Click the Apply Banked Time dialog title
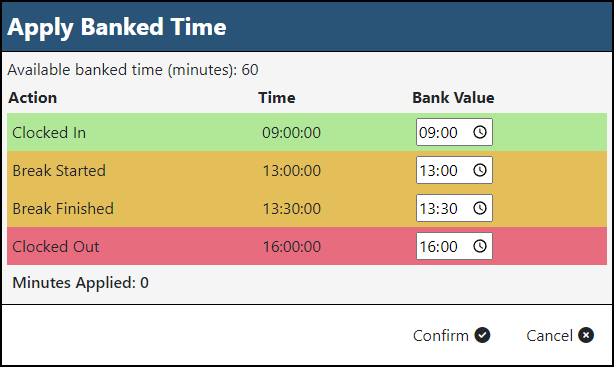Screen dimensions: 614x367 (x=117, y=27)
